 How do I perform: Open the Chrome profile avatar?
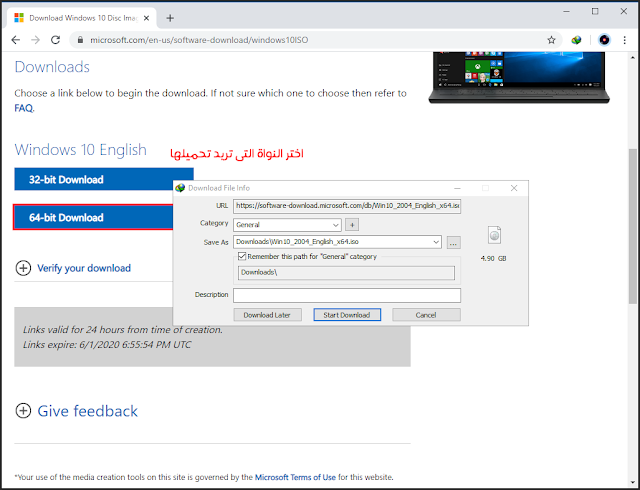[x=604, y=40]
